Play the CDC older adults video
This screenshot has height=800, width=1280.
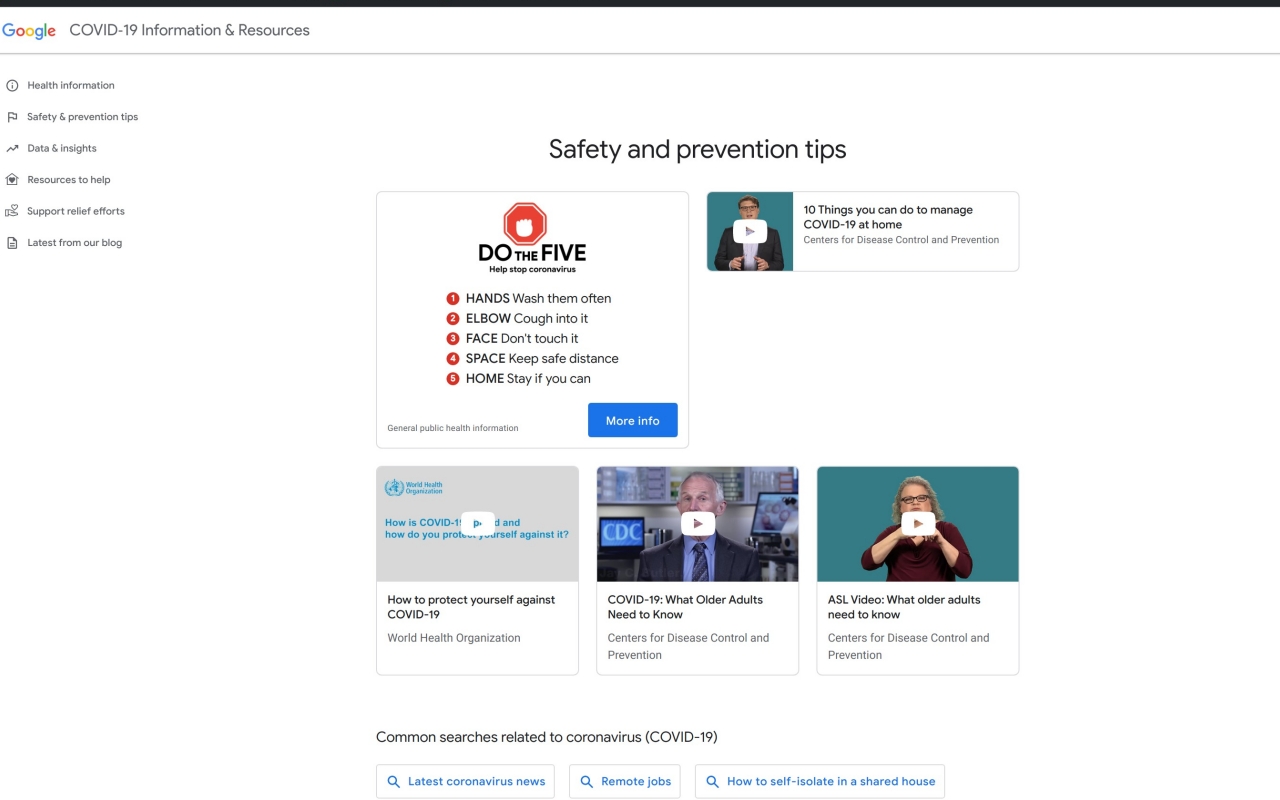[x=697, y=524]
